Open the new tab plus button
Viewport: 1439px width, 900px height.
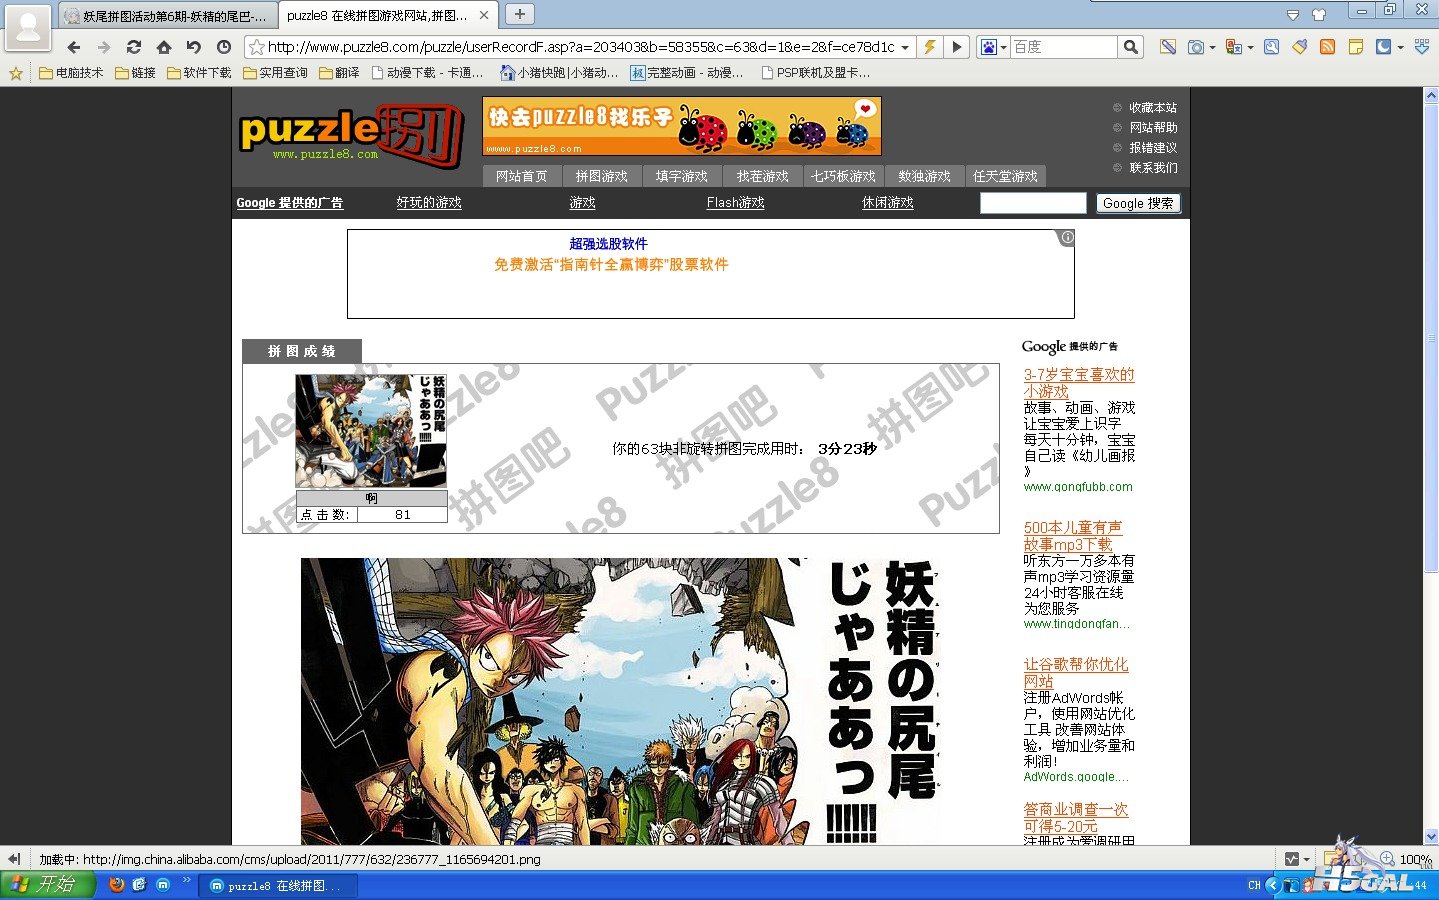519,14
